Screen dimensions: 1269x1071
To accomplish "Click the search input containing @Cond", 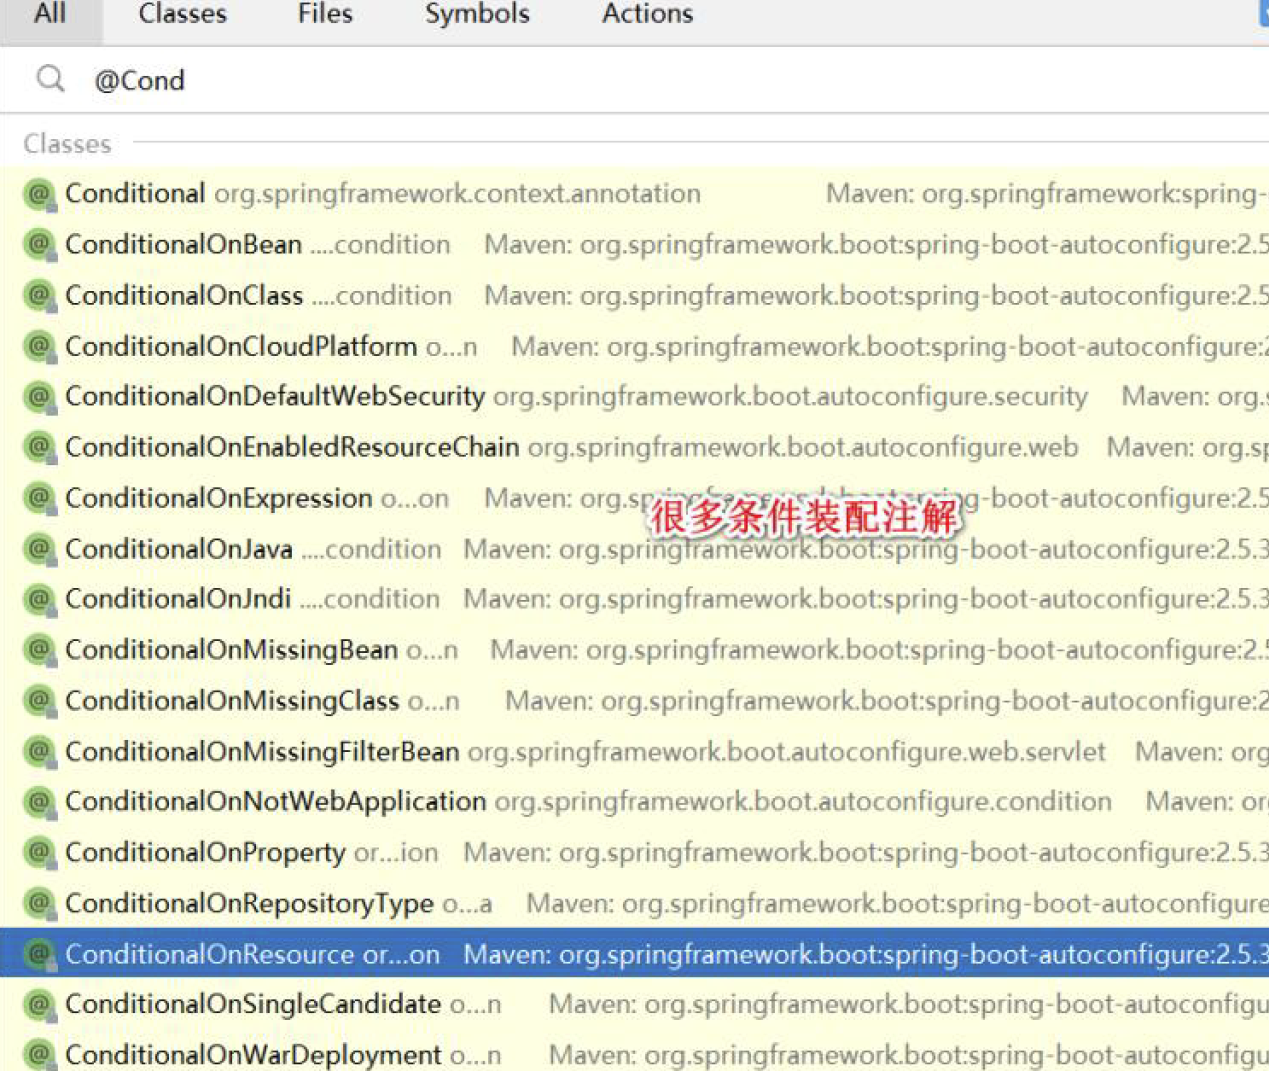I will tap(300, 80).
